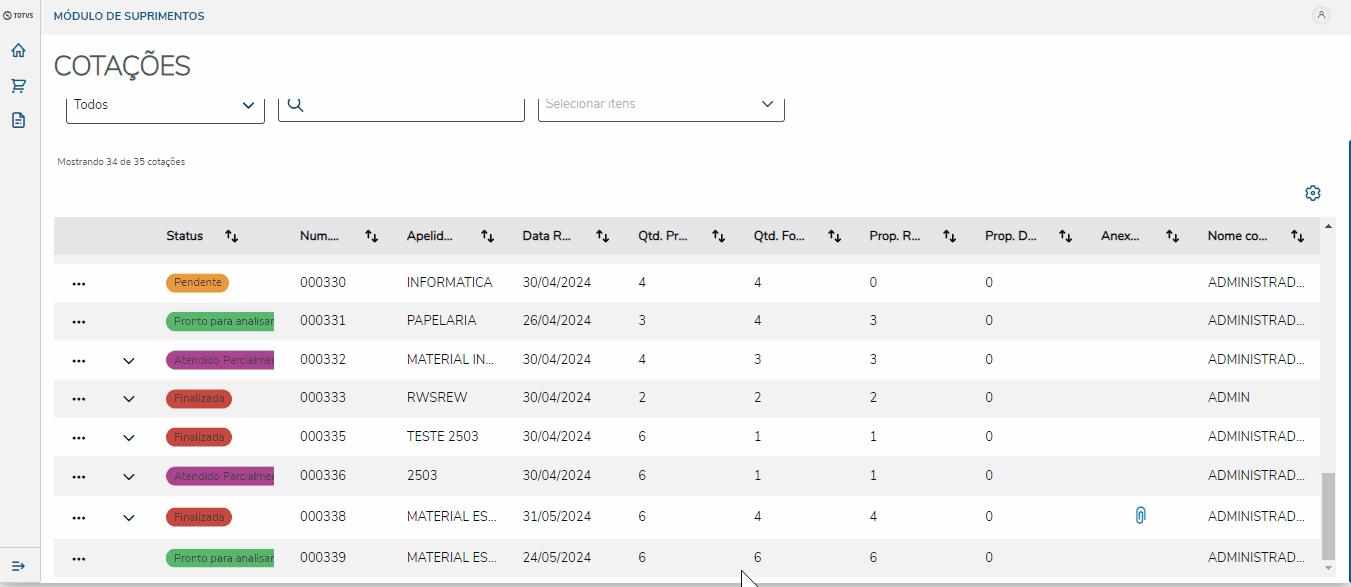Open the attachment paperclip for quotation 000338
This screenshot has width=1351, height=587.
tap(1140, 516)
